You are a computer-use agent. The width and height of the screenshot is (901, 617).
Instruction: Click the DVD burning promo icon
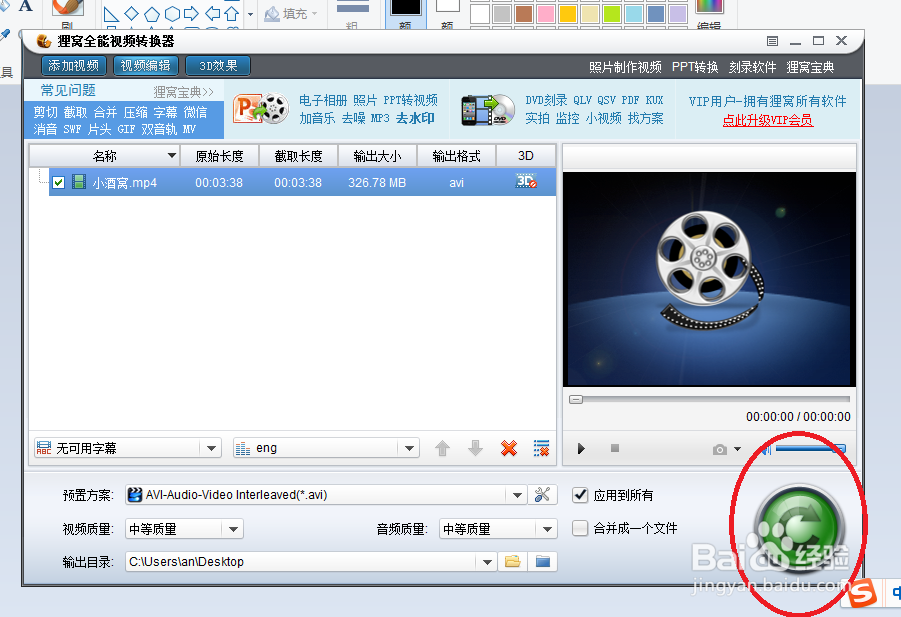click(488, 110)
